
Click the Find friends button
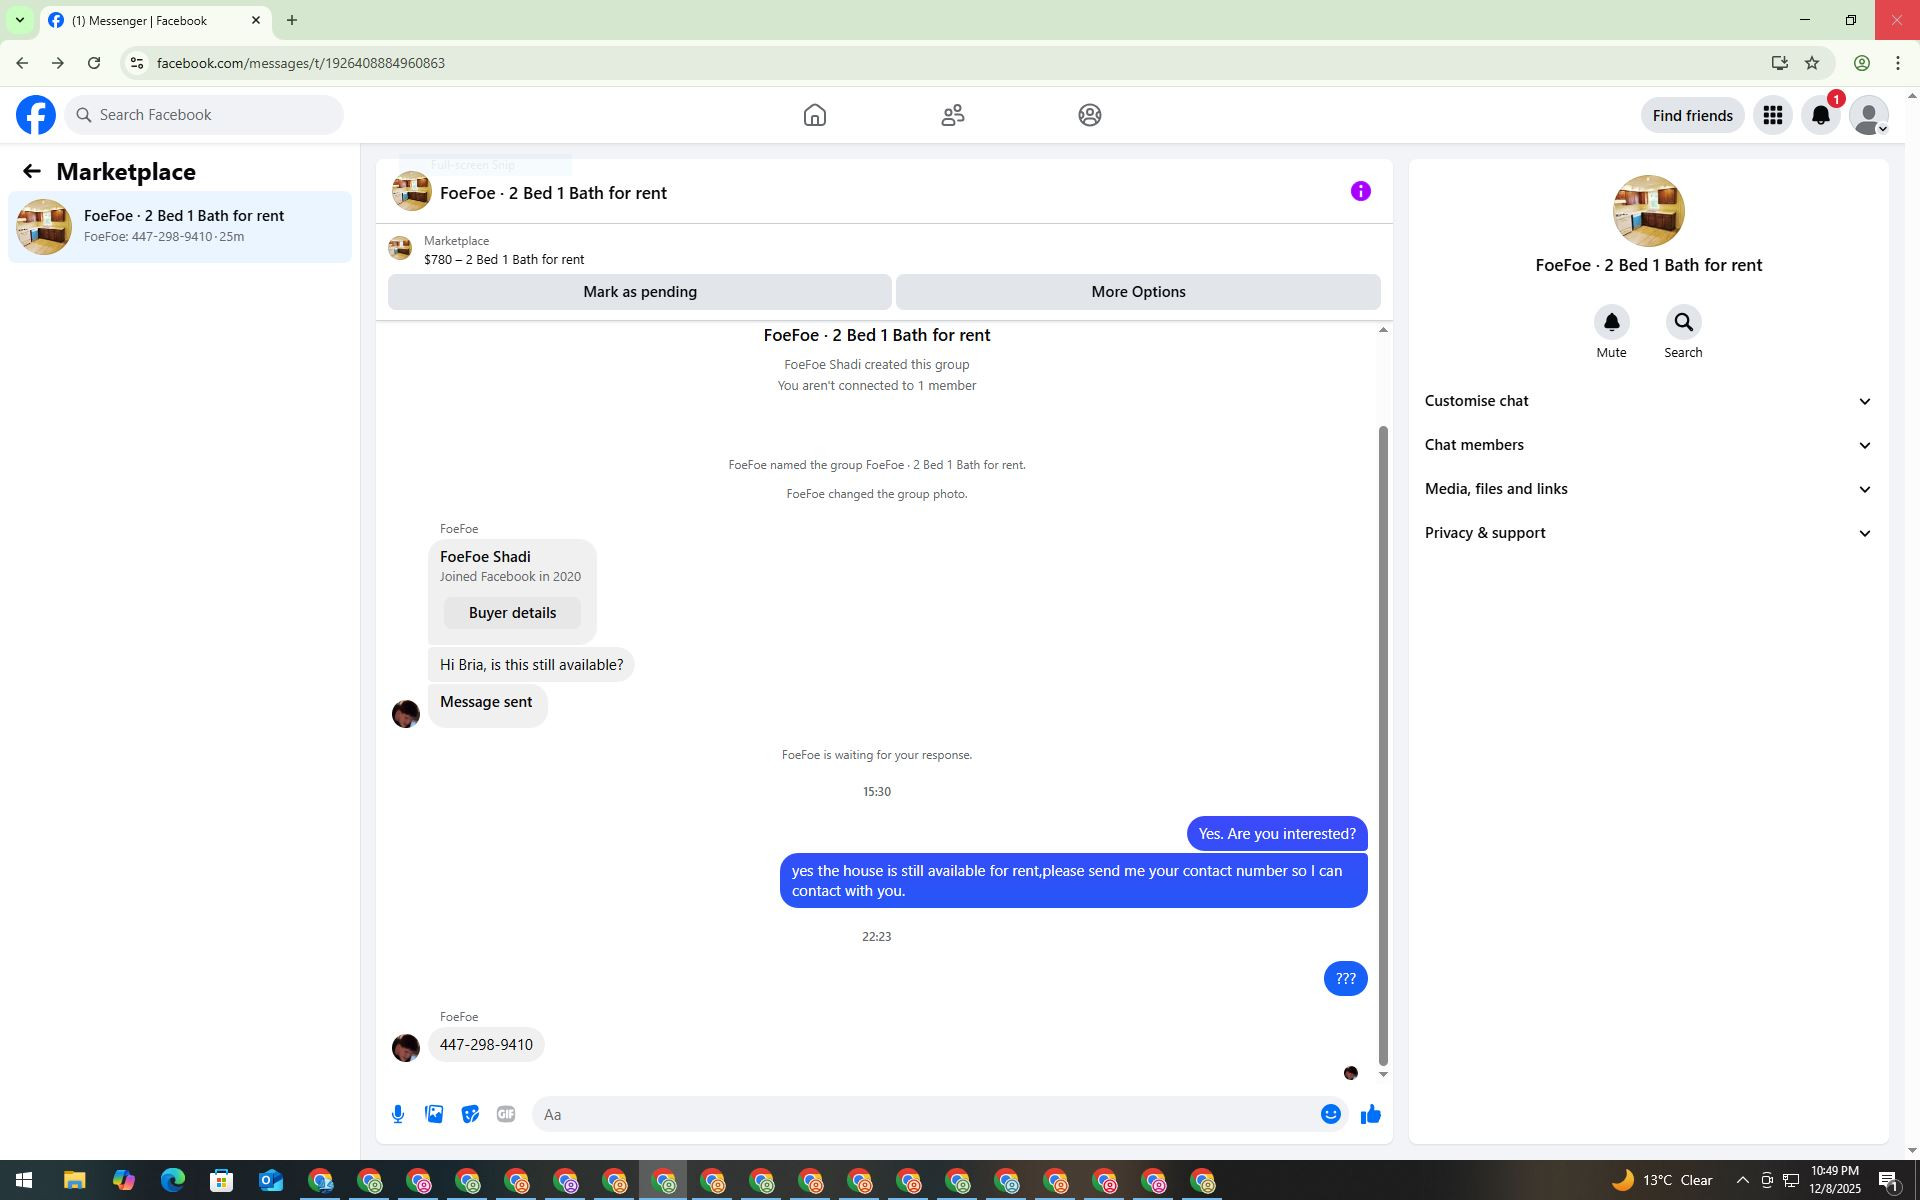[x=1692, y=116]
